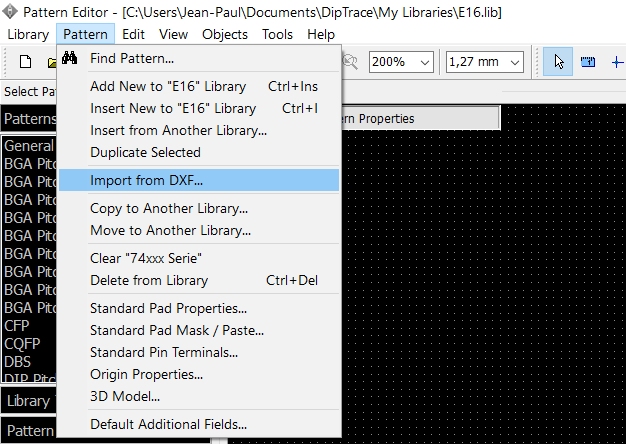
Task: Click Duplicate Selected menu entry
Action: tap(199, 153)
